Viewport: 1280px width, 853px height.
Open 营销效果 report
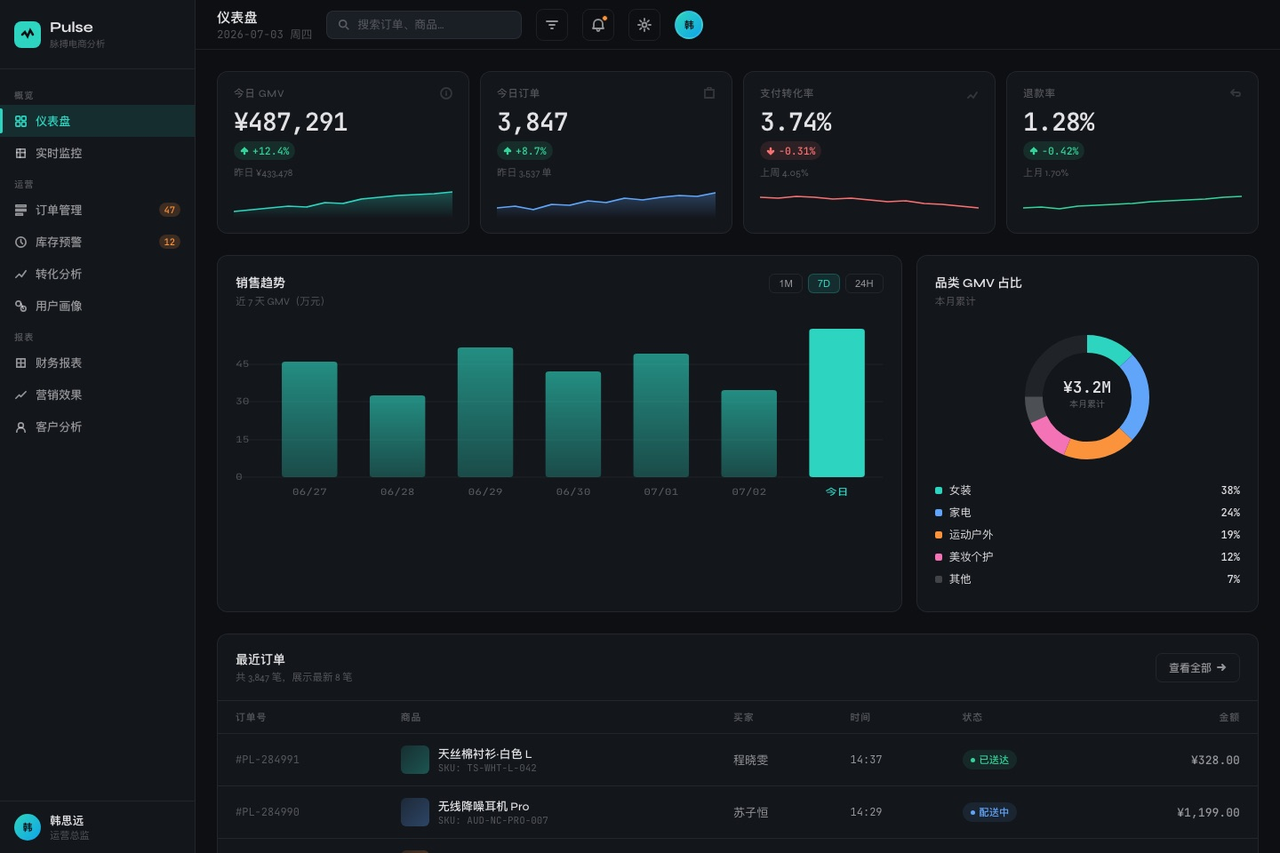click(97, 395)
